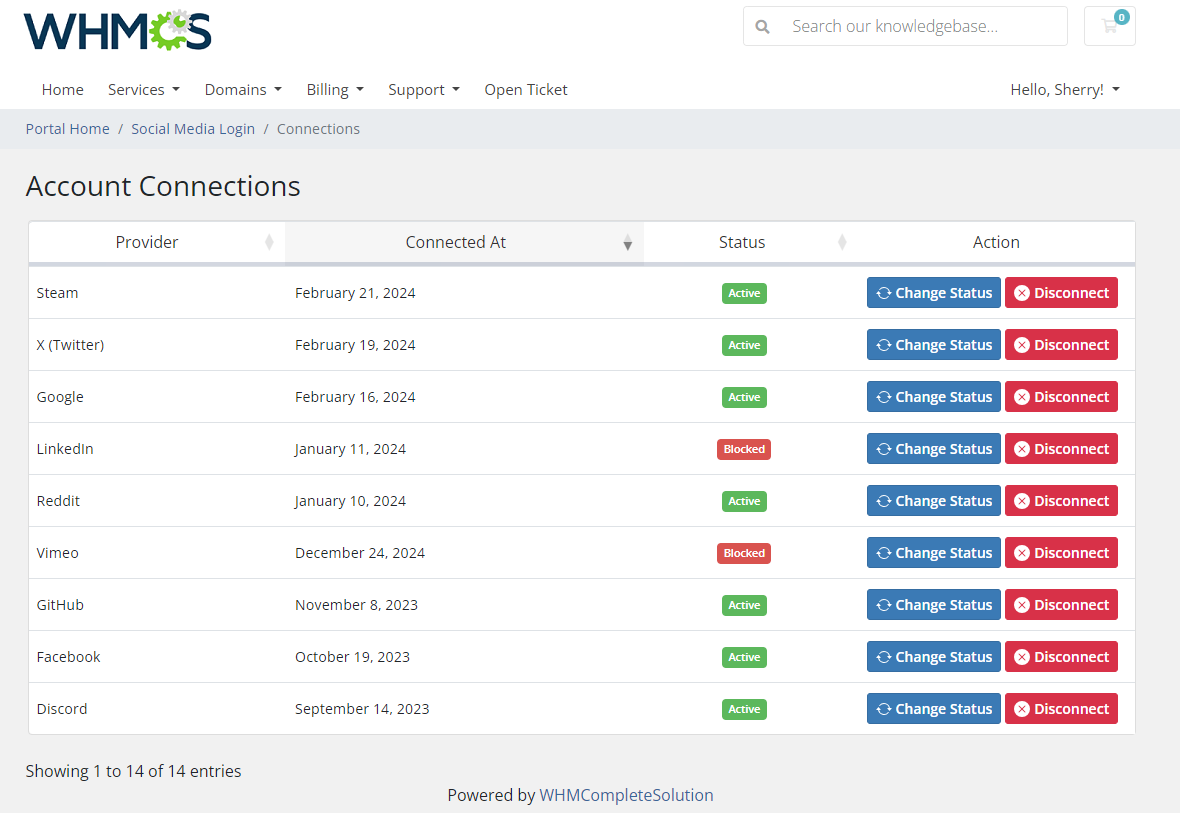Click the date November 8, 2023
This screenshot has height=813, width=1180.
356,604
